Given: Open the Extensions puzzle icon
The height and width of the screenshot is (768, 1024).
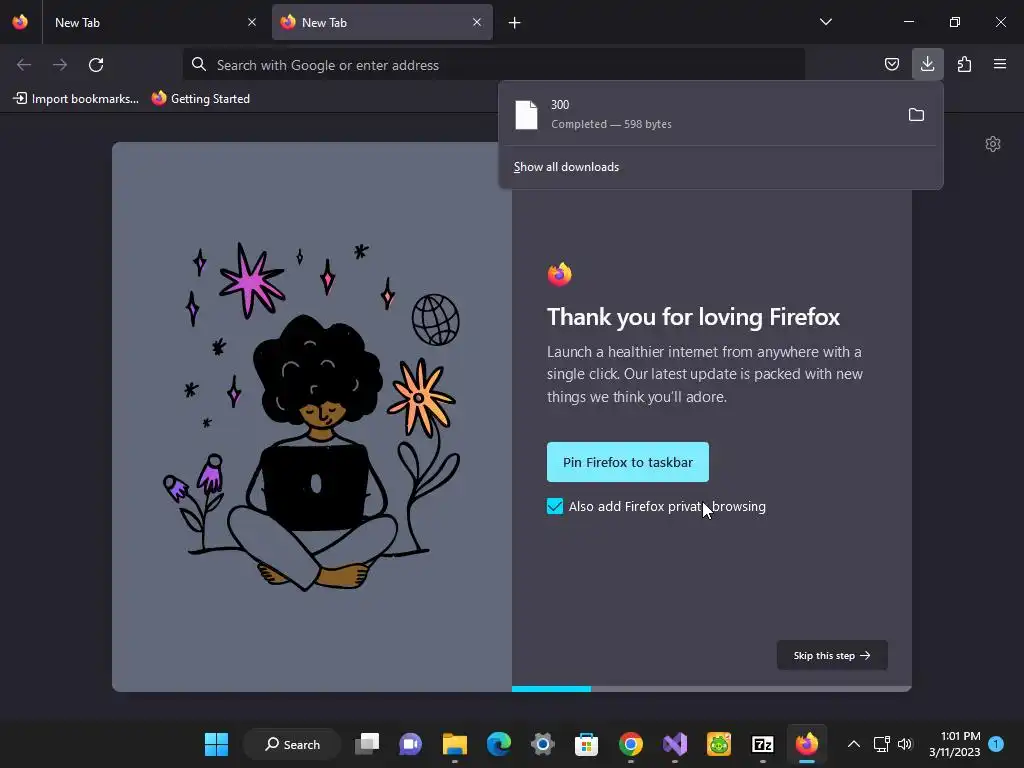Looking at the screenshot, I should tap(964, 64).
